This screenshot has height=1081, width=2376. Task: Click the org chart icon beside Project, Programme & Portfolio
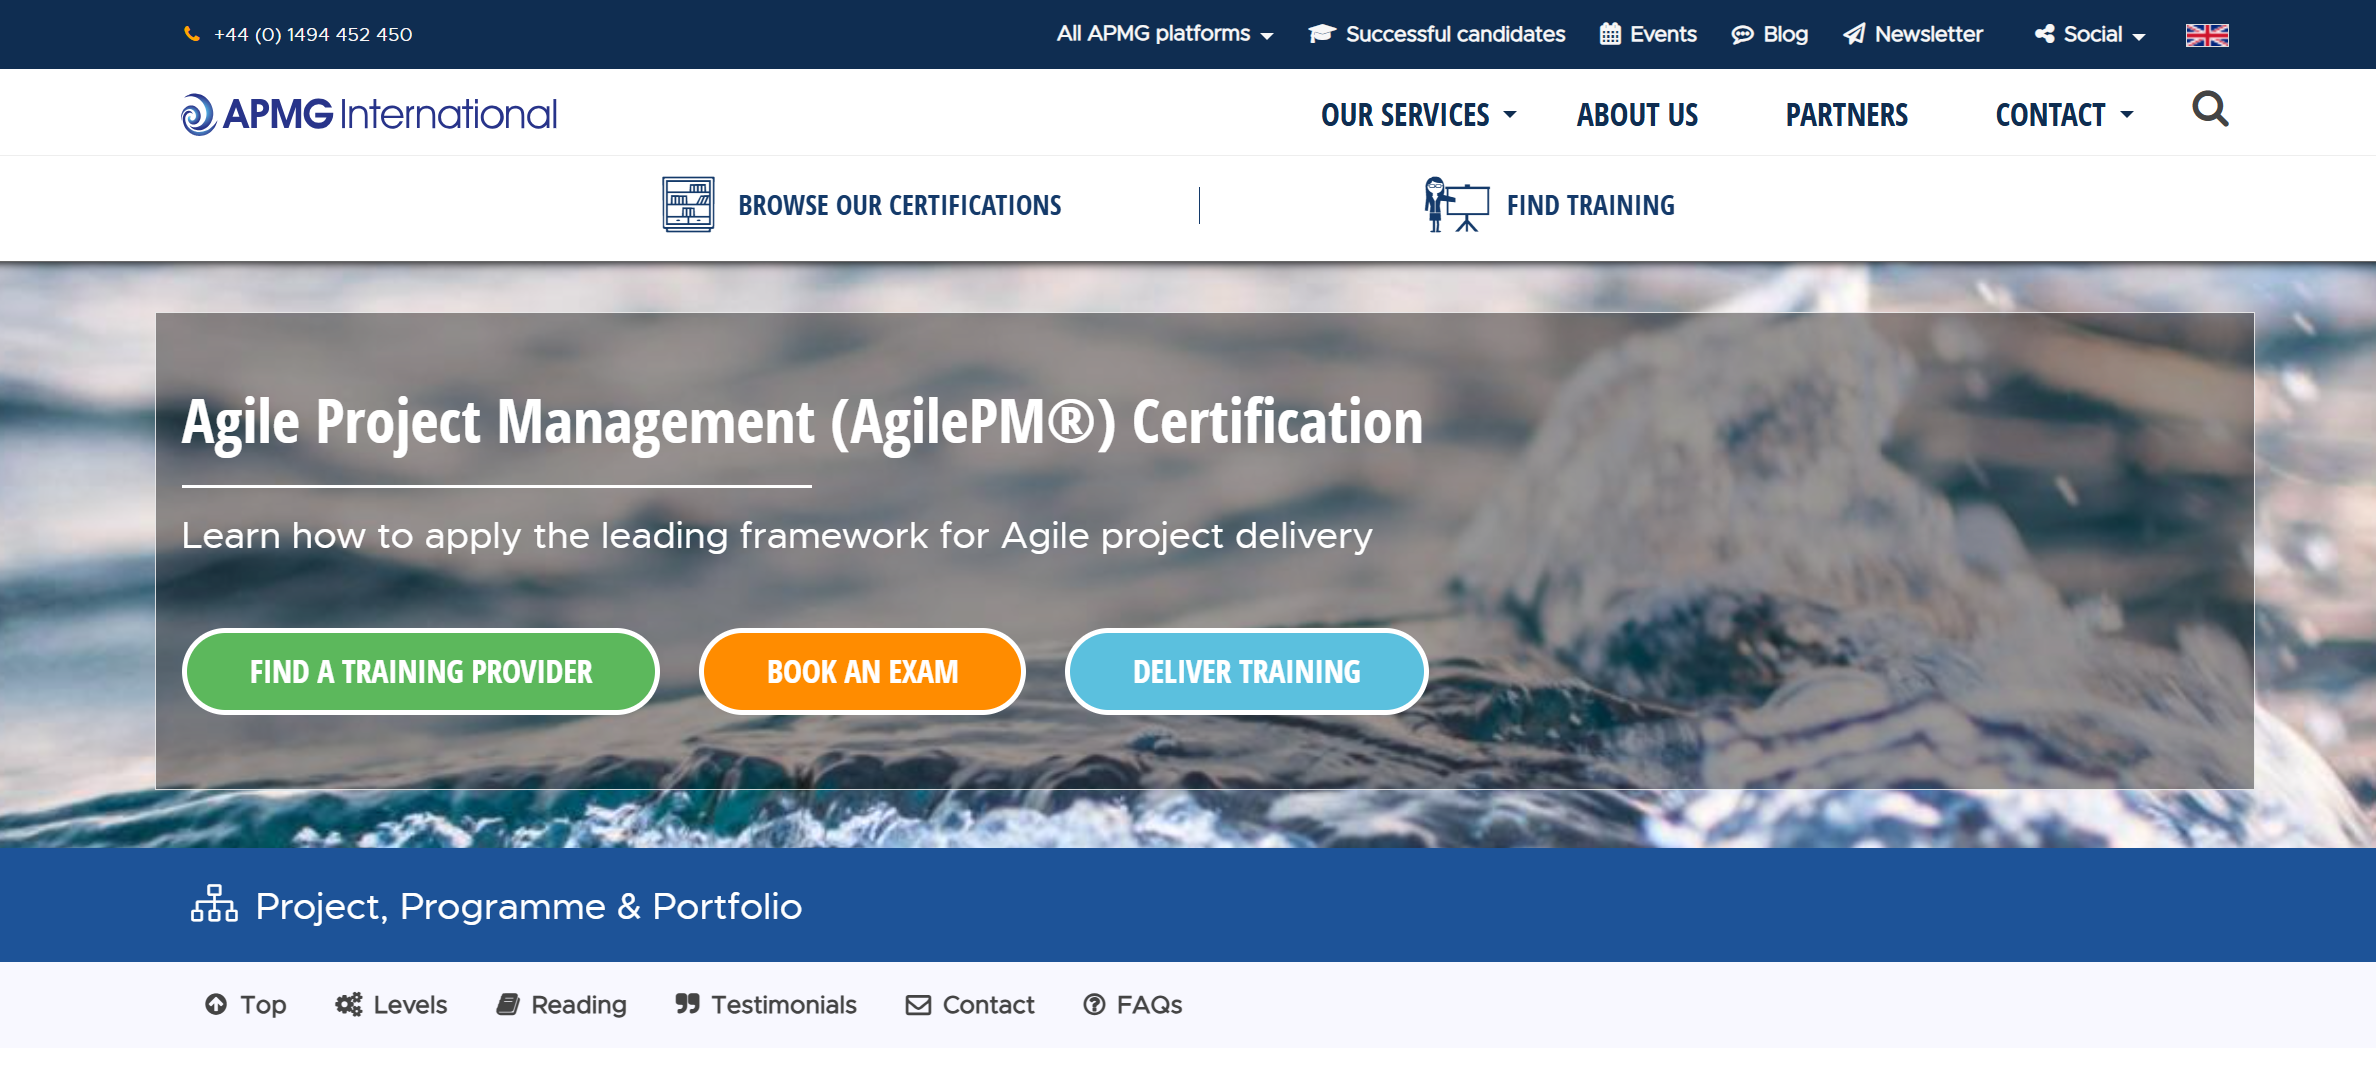pyautogui.click(x=214, y=904)
